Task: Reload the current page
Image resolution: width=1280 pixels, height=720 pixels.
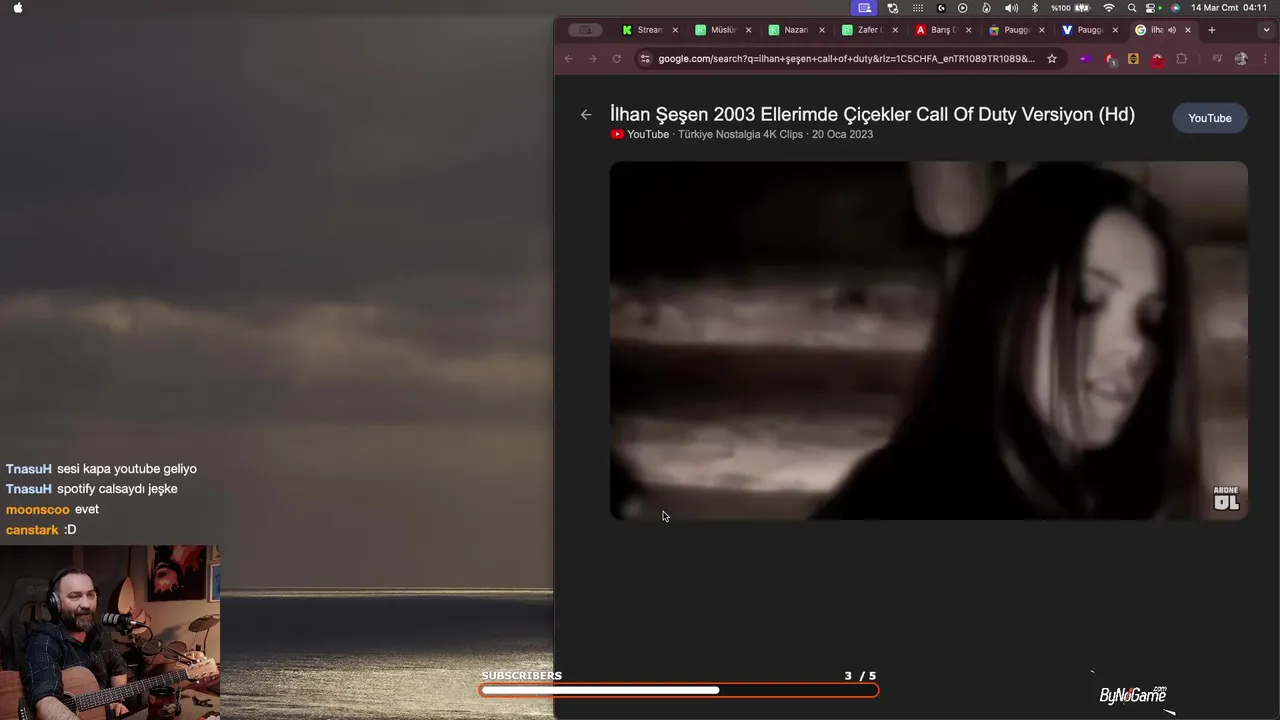Action: pyautogui.click(x=616, y=59)
